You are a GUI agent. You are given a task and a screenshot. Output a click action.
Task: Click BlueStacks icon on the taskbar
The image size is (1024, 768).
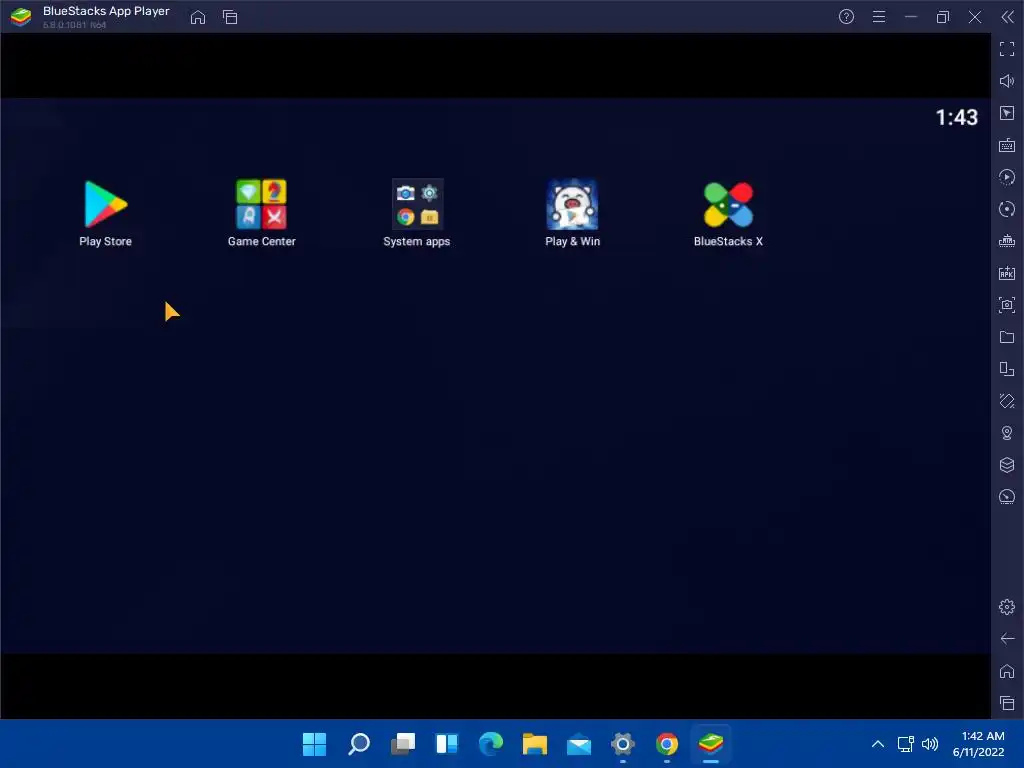click(711, 744)
